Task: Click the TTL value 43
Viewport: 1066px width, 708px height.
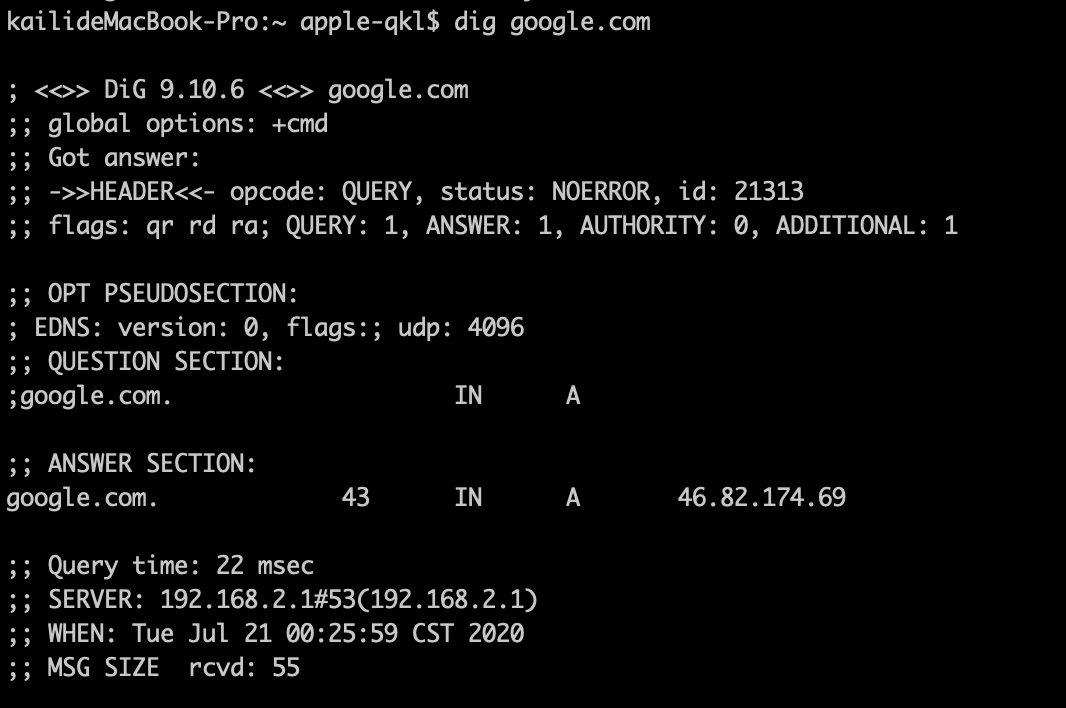Action: point(355,497)
